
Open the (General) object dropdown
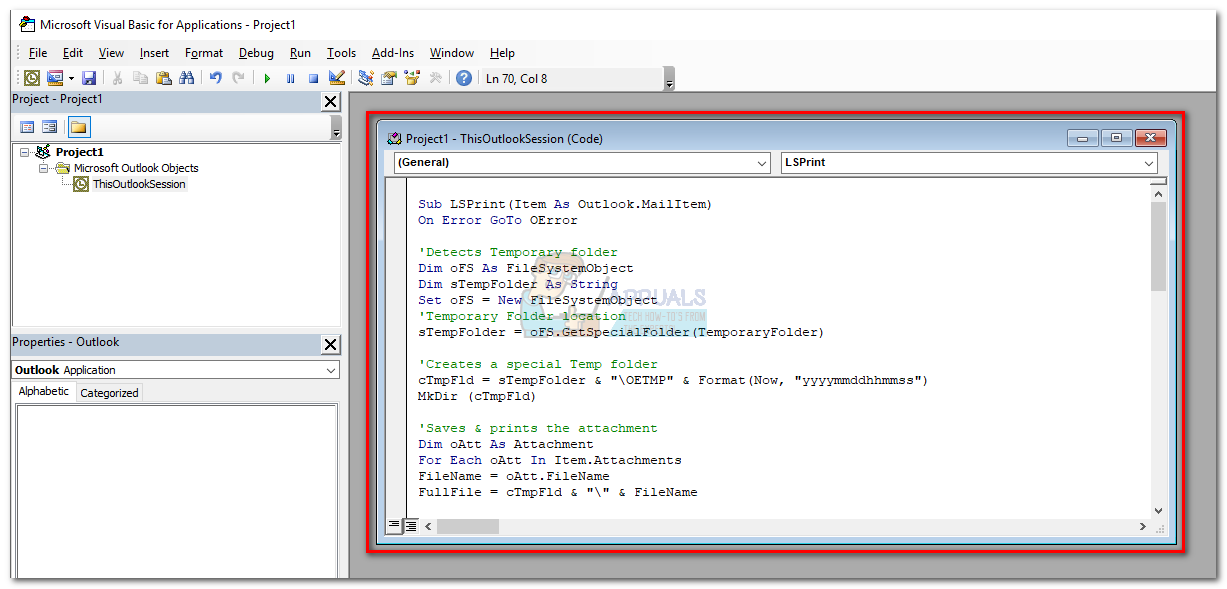[x=581, y=162]
